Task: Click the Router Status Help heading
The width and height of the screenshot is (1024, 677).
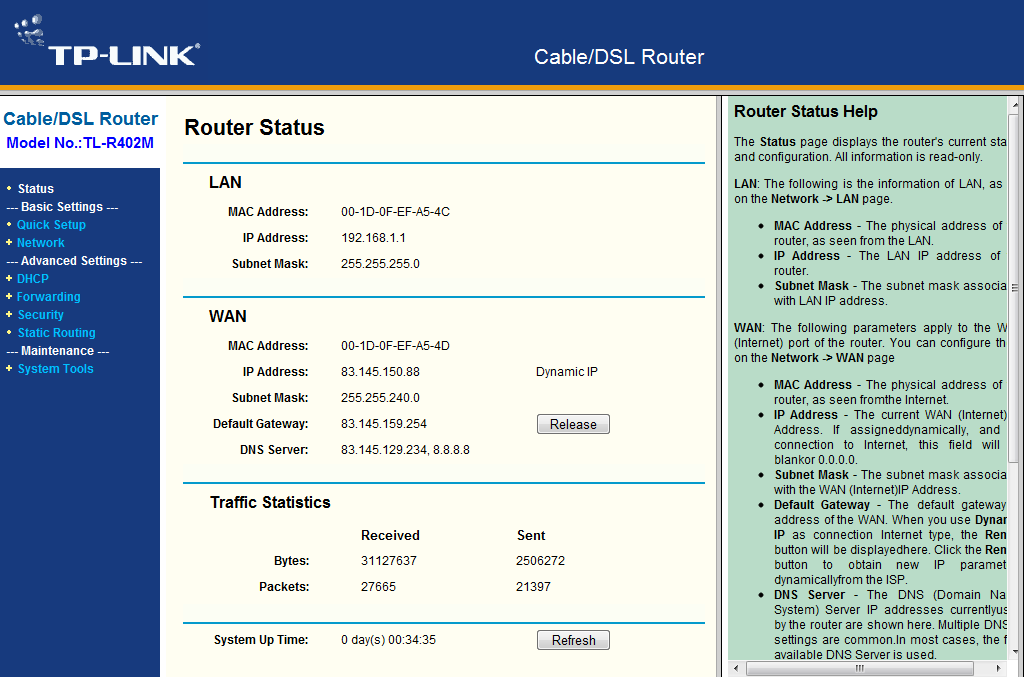Action: click(x=805, y=112)
